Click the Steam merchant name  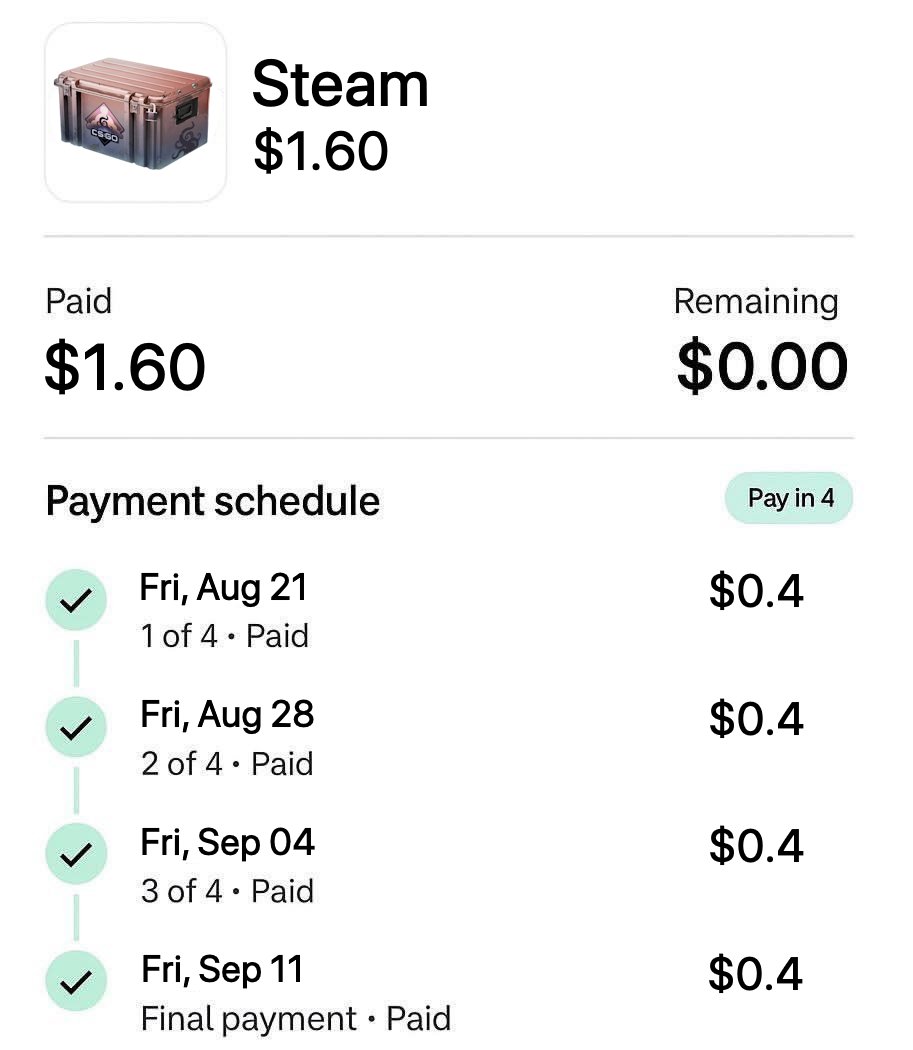pos(340,84)
